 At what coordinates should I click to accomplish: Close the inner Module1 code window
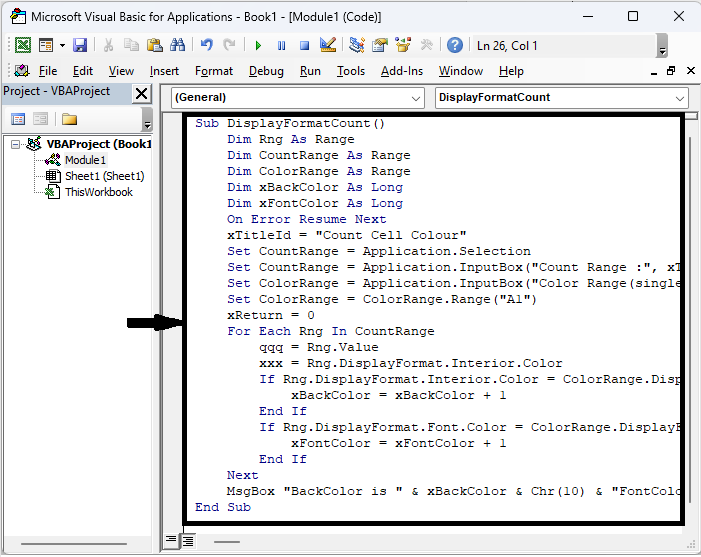point(691,71)
